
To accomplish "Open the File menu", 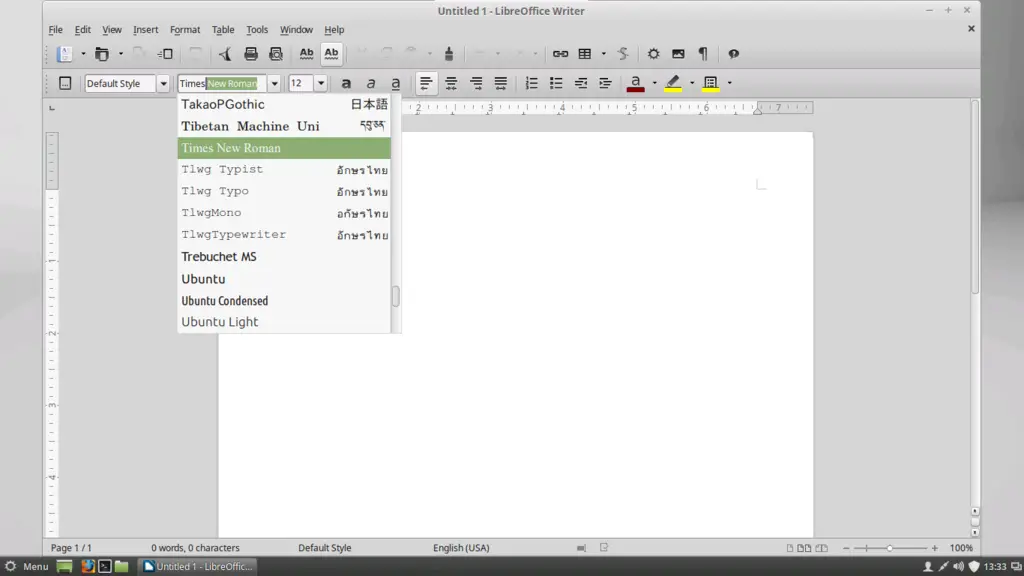I will click(x=56, y=29).
